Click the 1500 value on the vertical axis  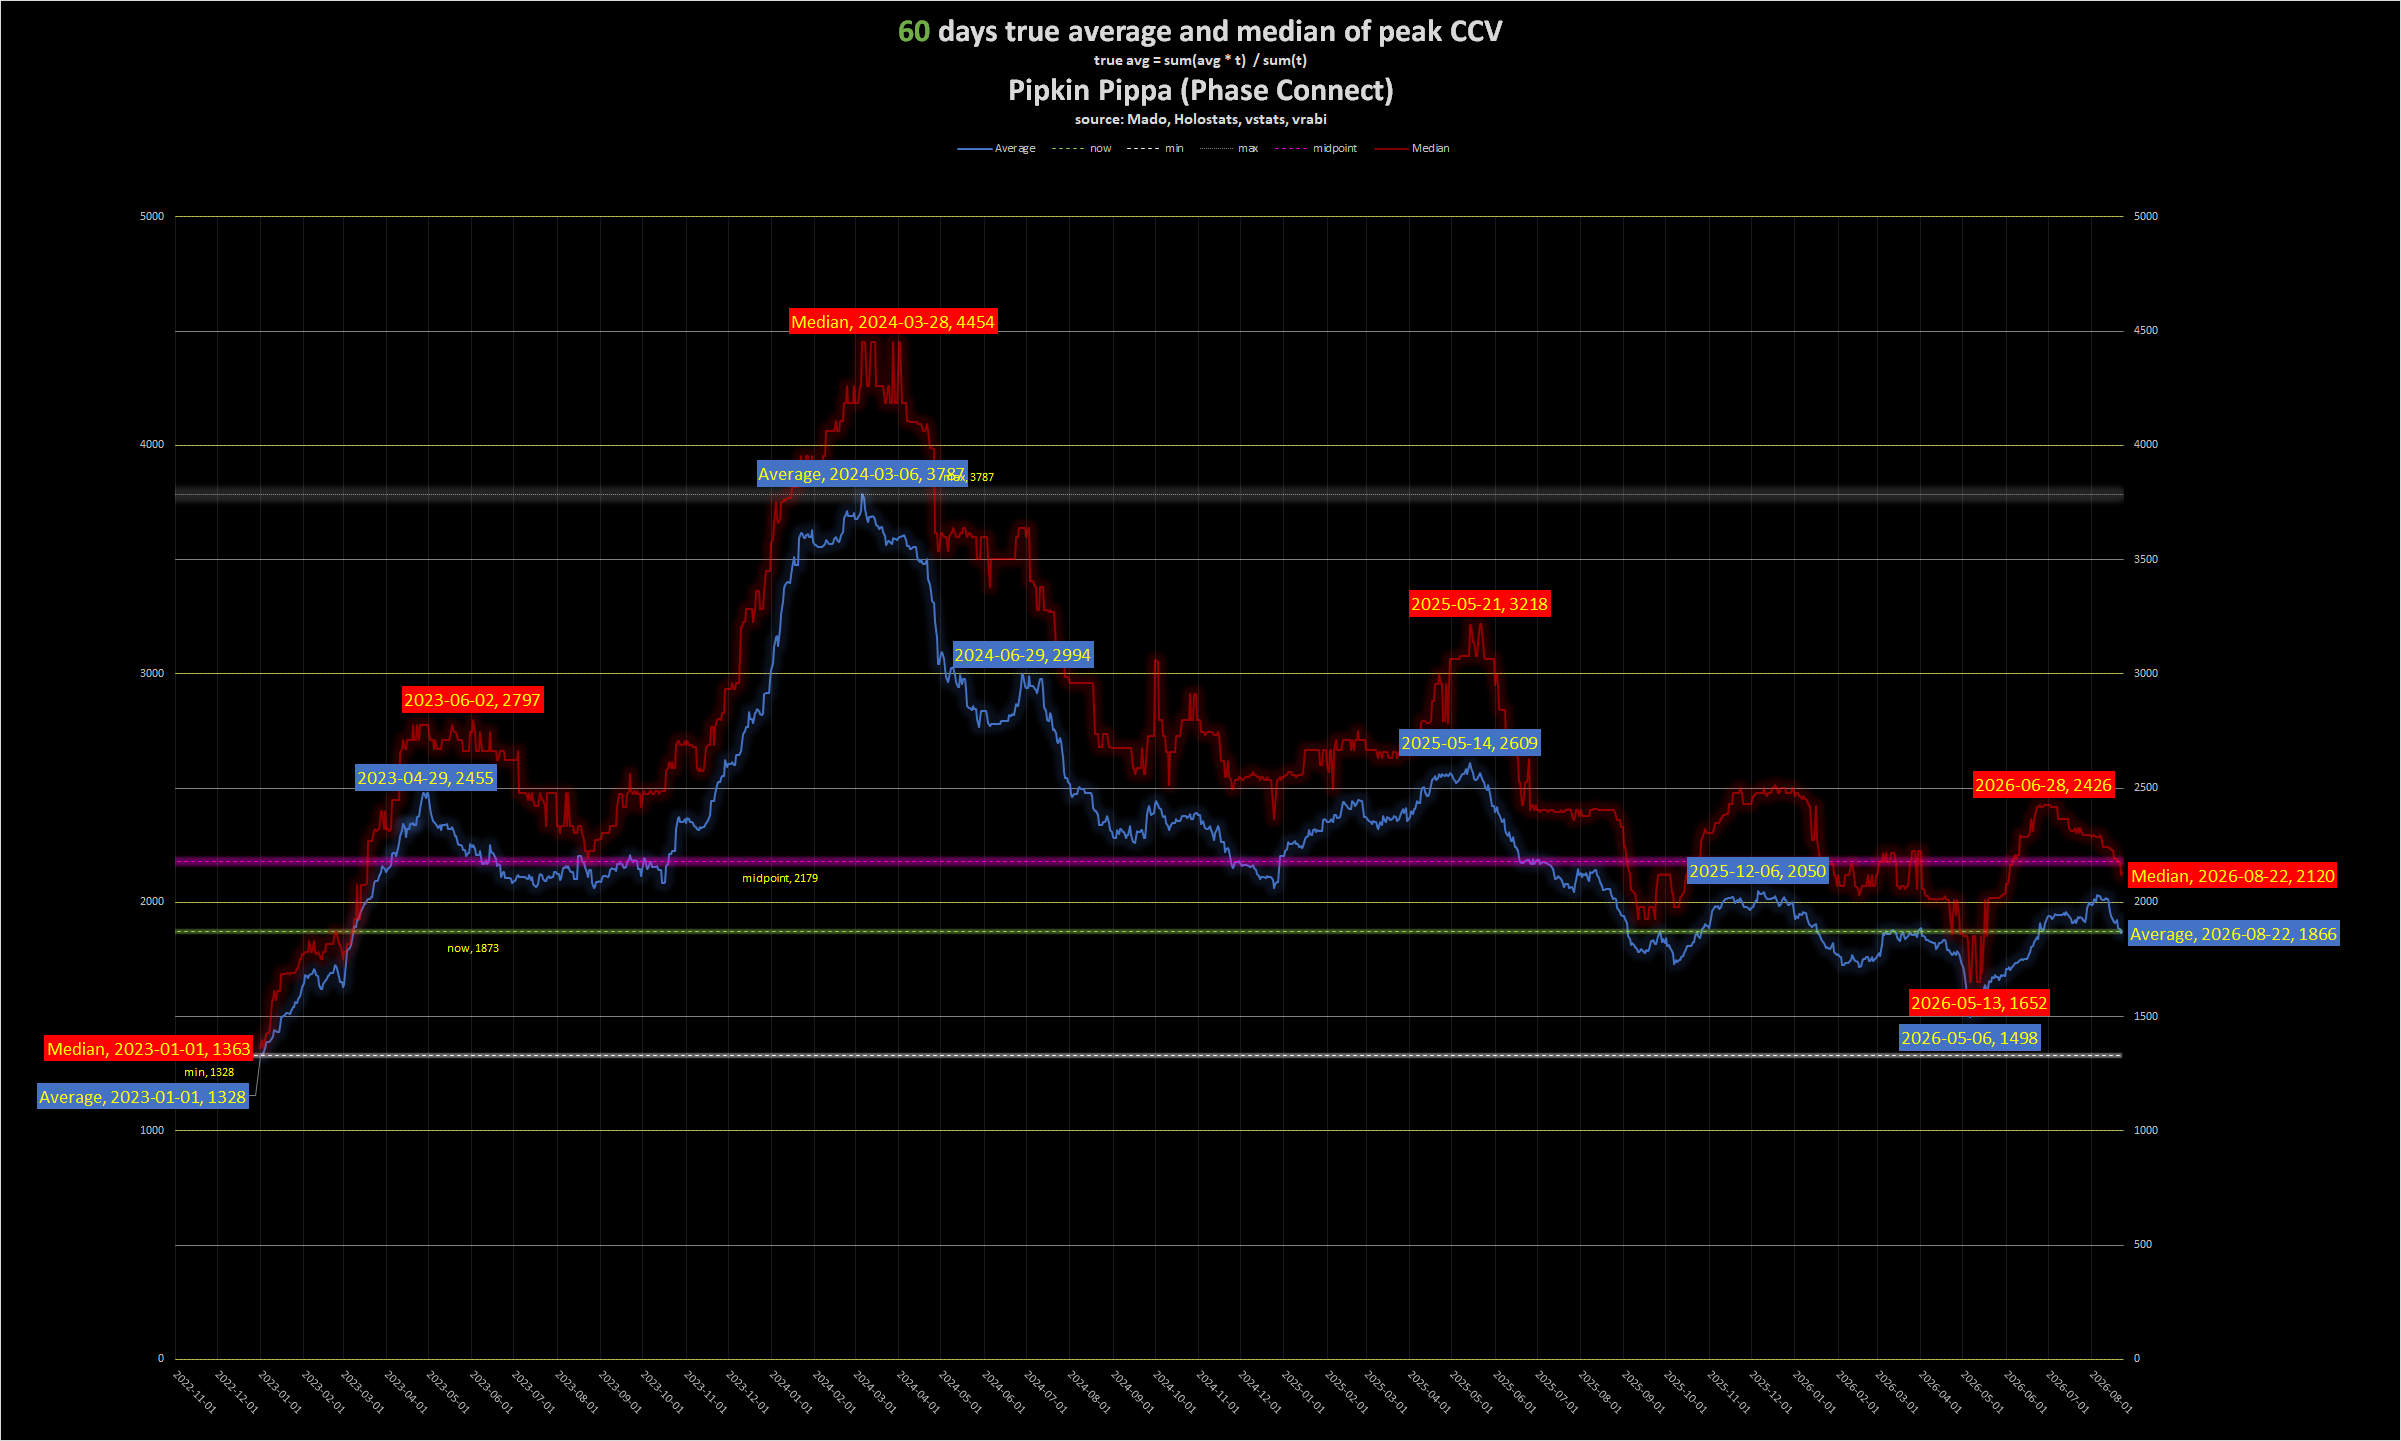[2146, 1016]
